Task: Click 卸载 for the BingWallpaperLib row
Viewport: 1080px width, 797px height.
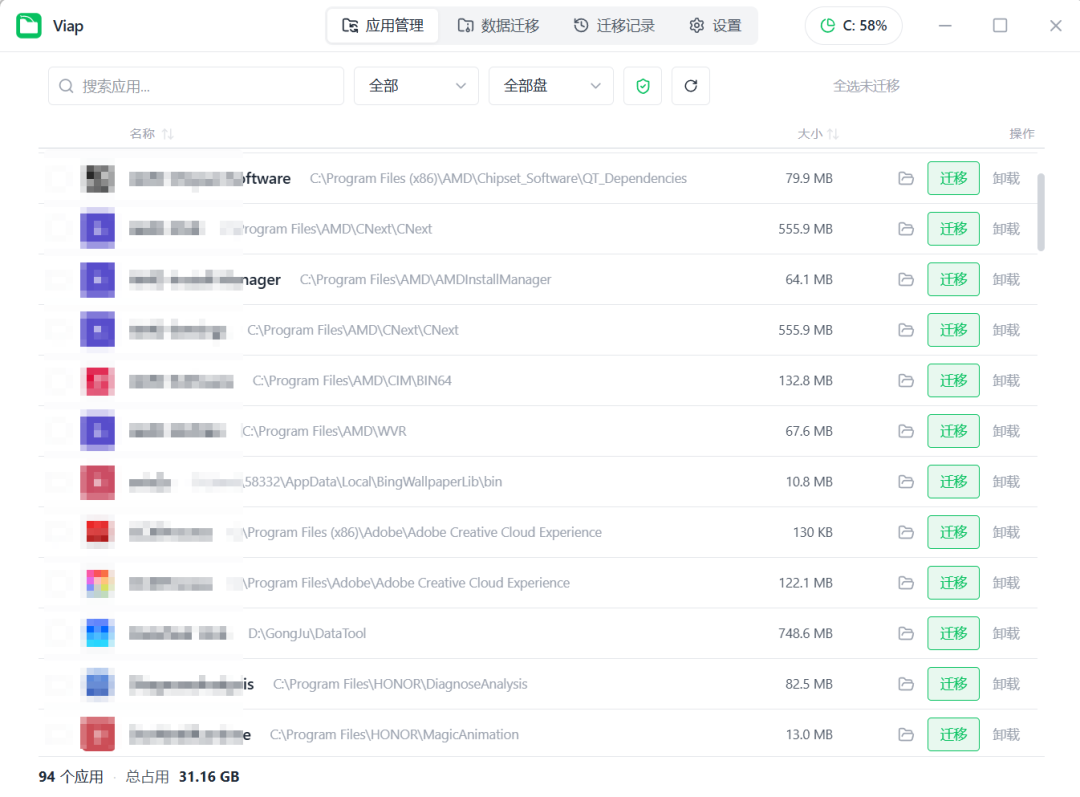Action: tap(1006, 482)
